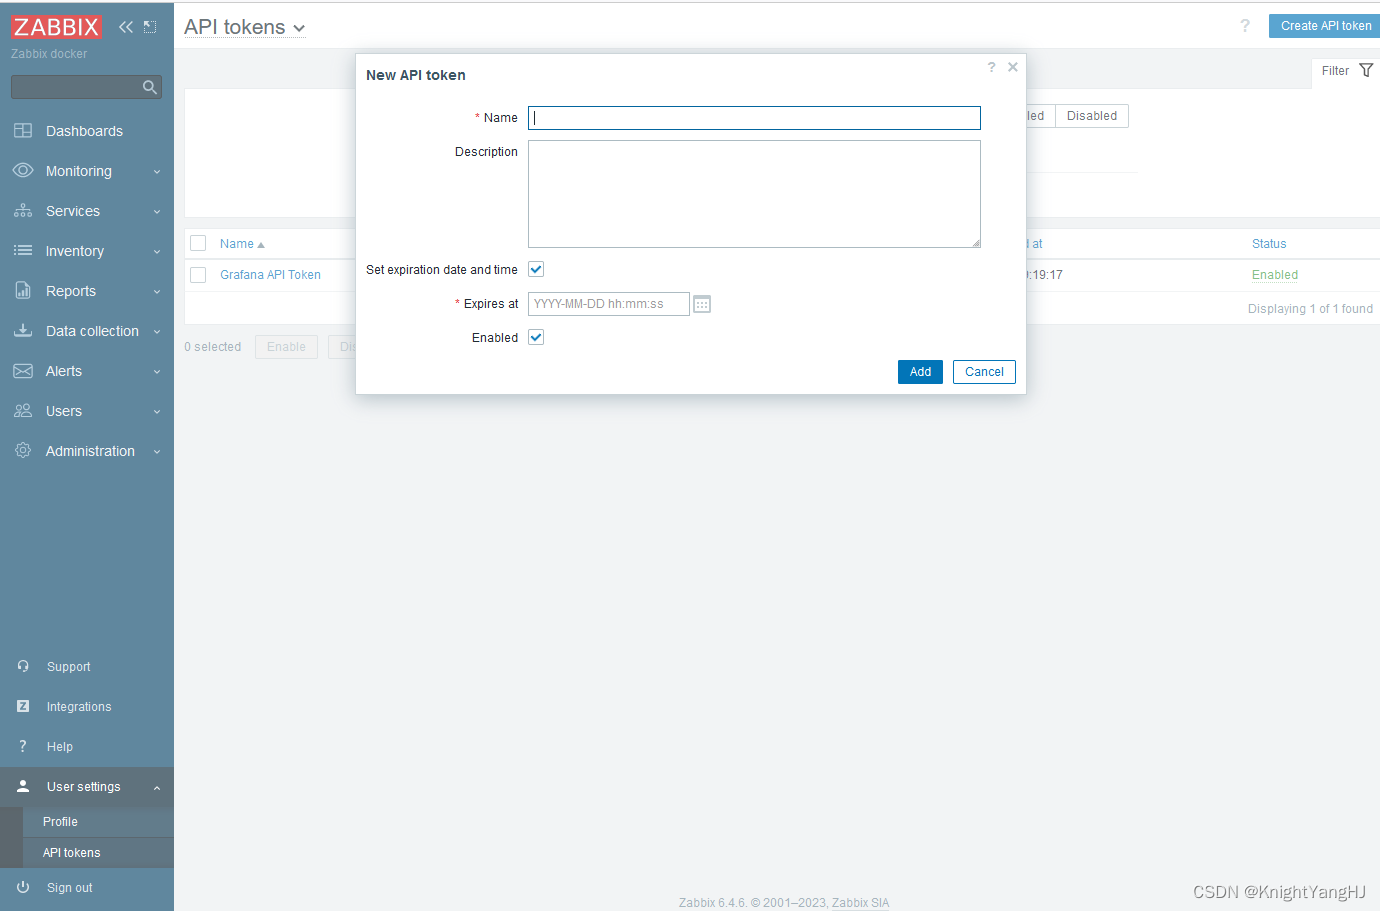Expand the Inventory menu chevron
The image size is (1380, 911).
coord(157,252)
